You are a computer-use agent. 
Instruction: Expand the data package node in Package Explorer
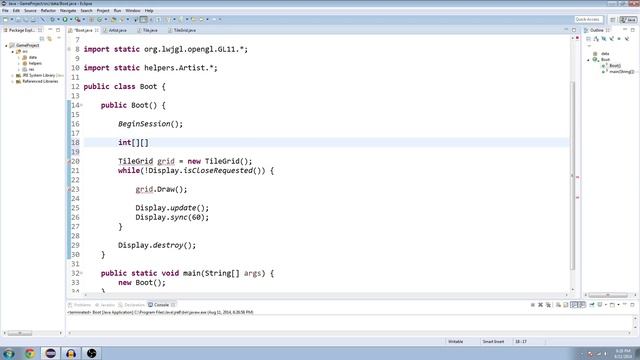pyautogui.click(x=19, y=58)
